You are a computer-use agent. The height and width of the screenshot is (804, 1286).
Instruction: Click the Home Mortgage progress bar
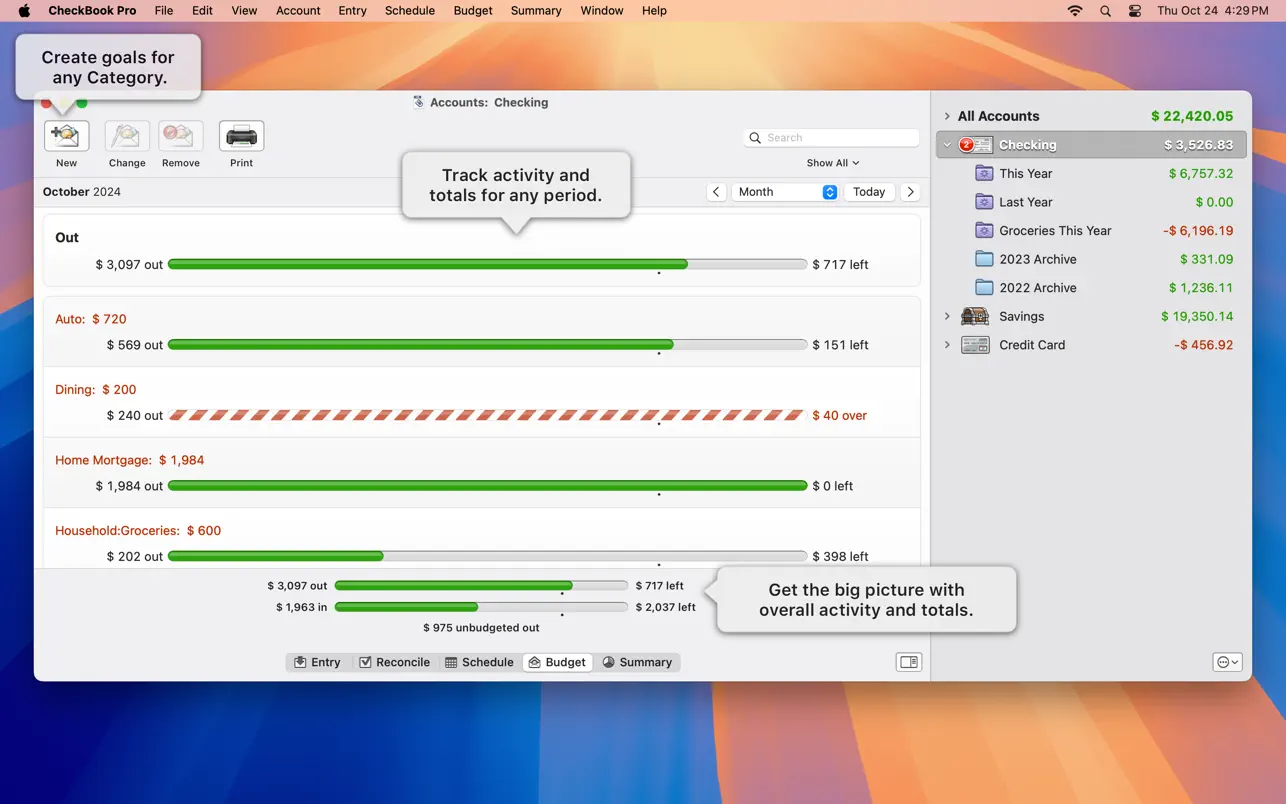pos(488,486)
